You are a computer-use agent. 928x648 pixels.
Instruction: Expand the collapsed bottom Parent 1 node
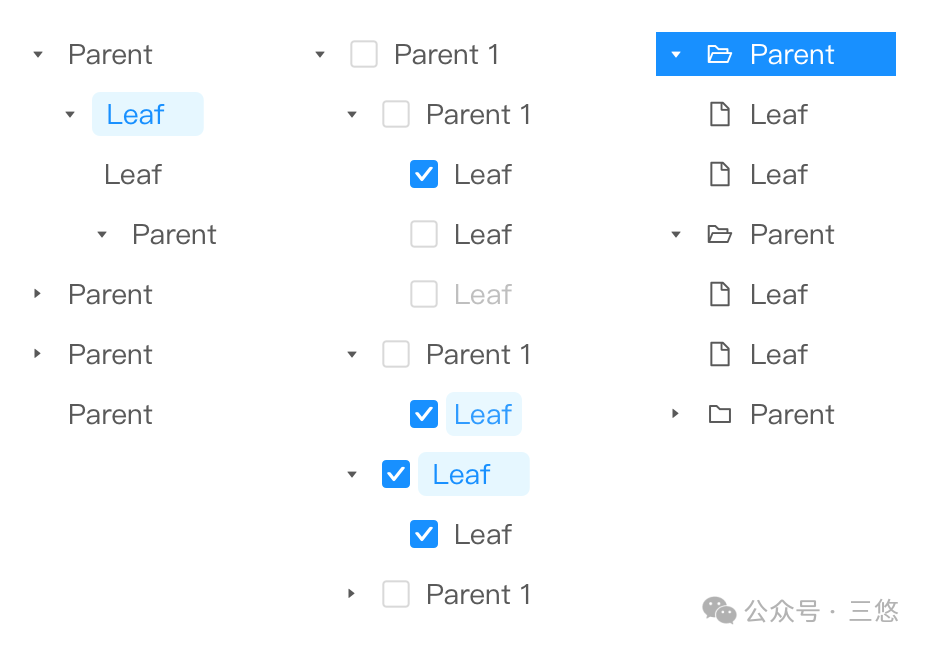click(351, 594)
